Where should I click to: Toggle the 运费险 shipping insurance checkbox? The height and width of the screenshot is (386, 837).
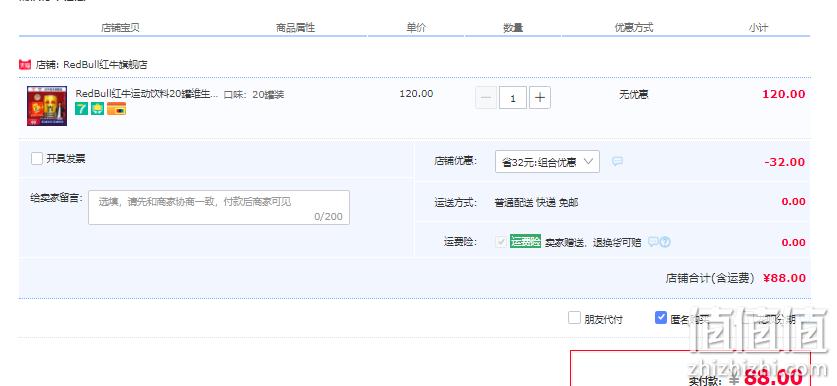pos(501,242)
